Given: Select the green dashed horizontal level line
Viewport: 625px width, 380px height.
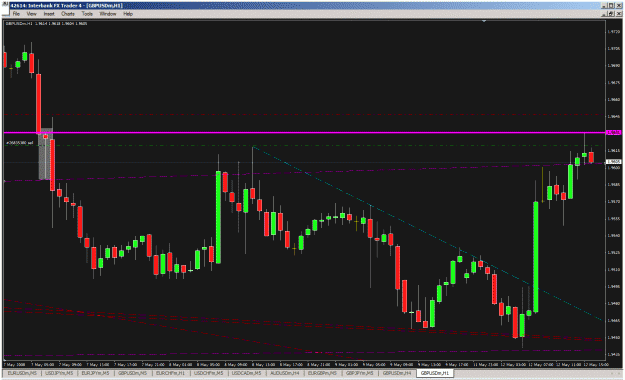Looking at the screenshot, I should pyautogui.click(x=305, y=146).
